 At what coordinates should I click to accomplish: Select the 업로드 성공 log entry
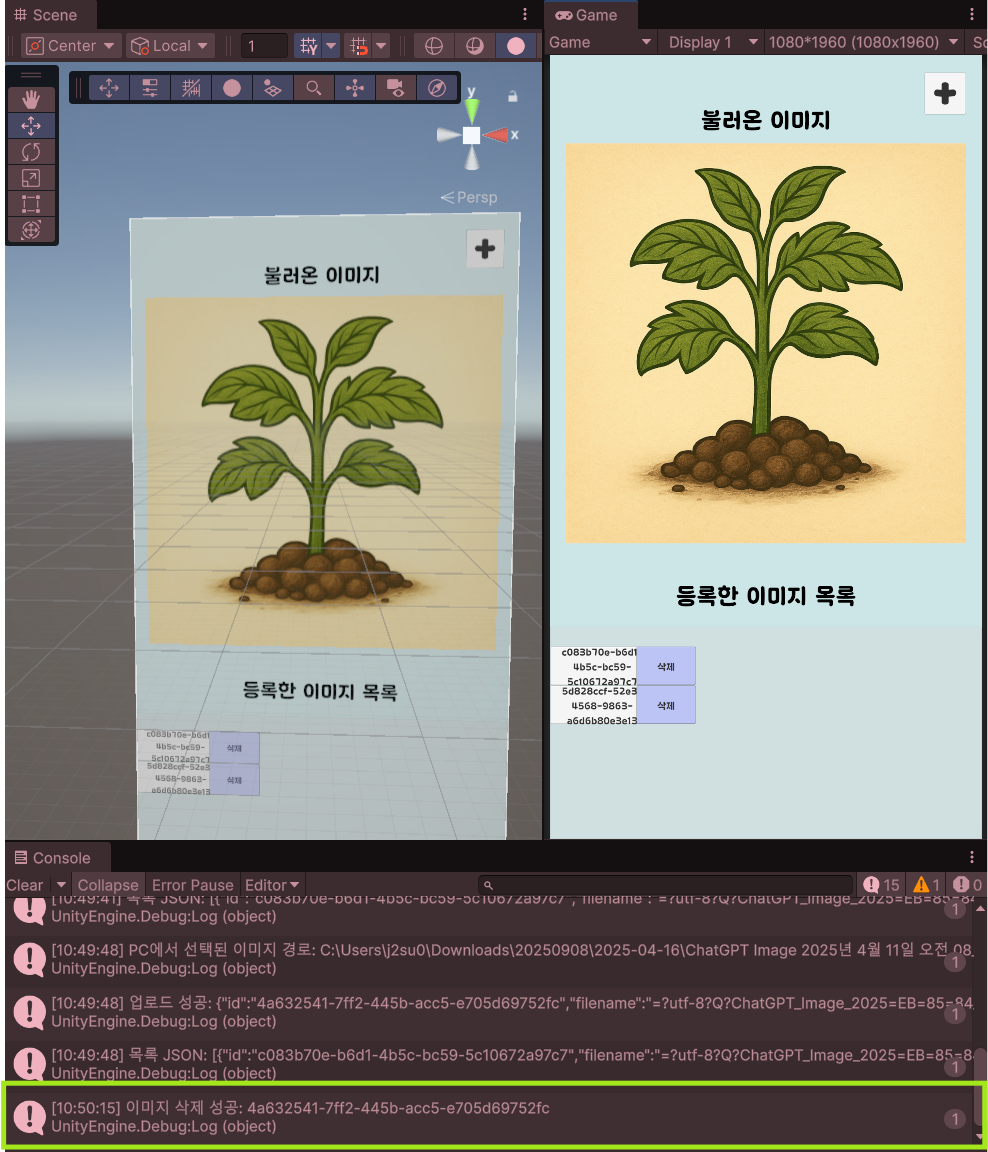(x=488, y=1012)
